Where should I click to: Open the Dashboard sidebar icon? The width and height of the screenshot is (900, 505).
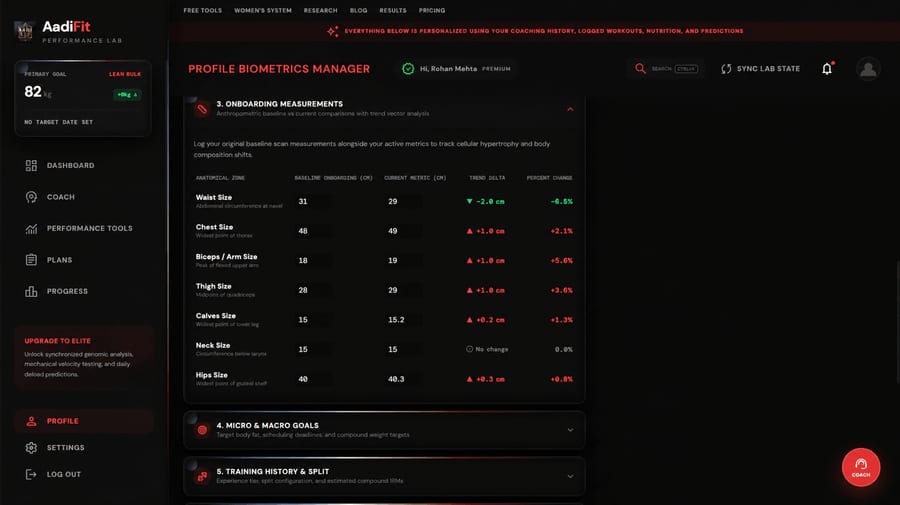point(31,165)
